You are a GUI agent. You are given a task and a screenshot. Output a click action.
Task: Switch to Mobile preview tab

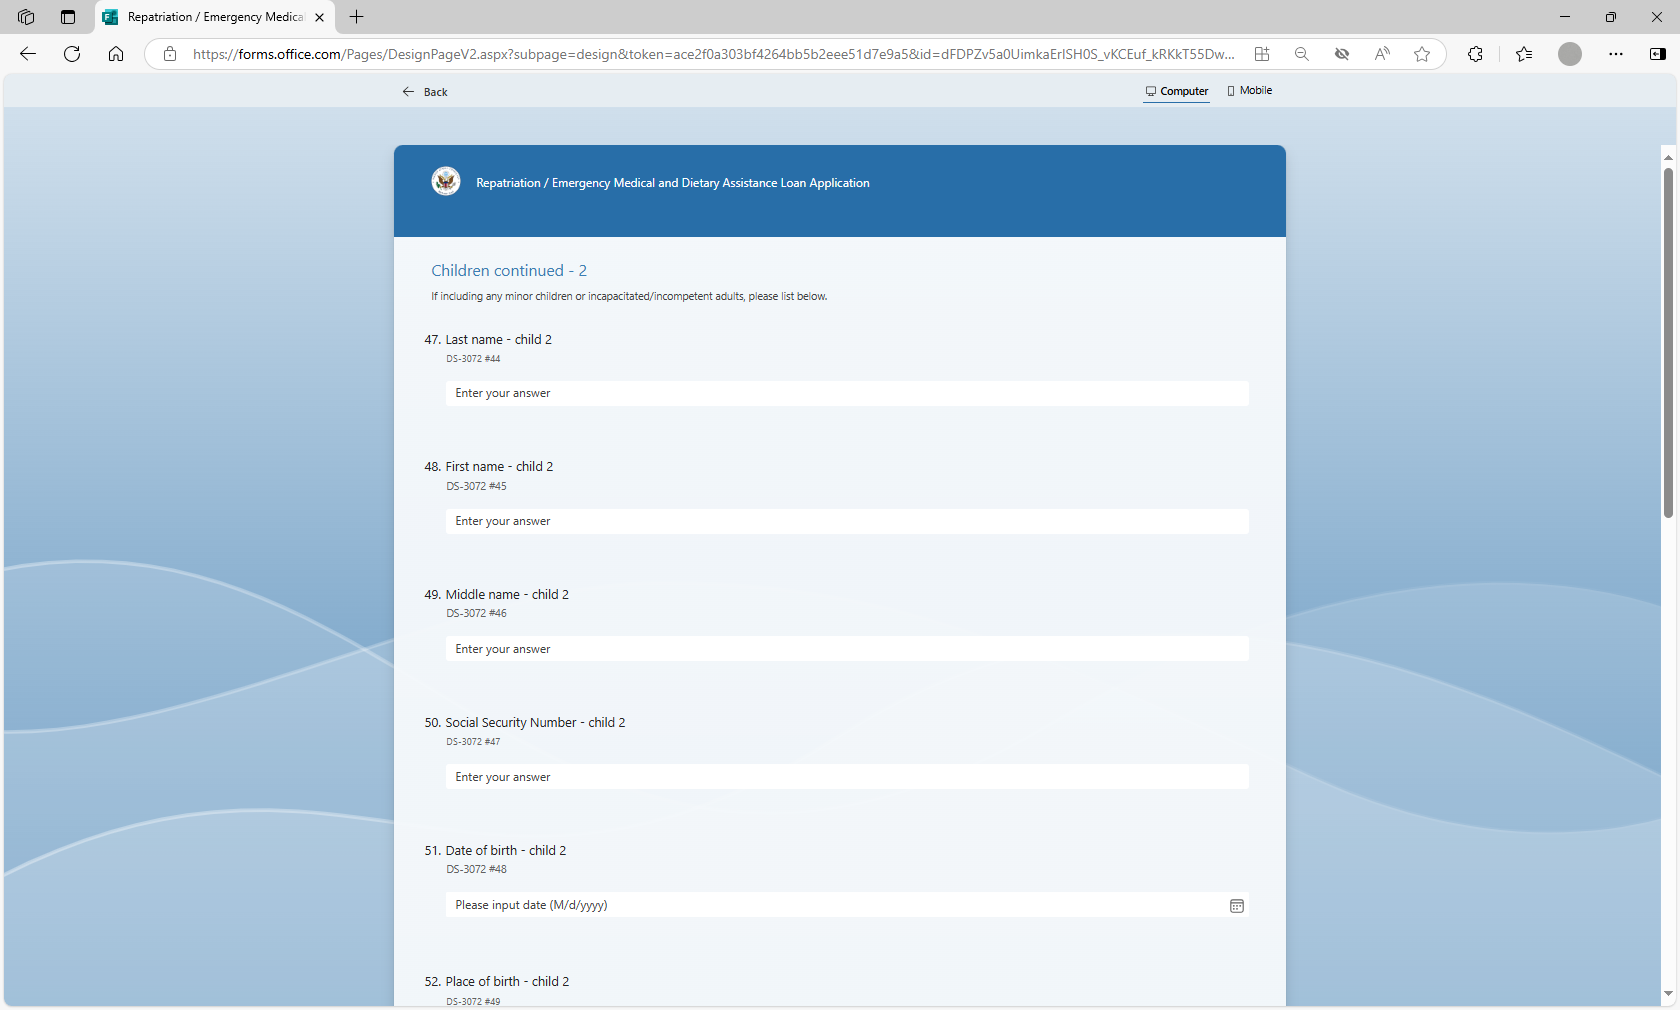click(x=1250, y=91)
